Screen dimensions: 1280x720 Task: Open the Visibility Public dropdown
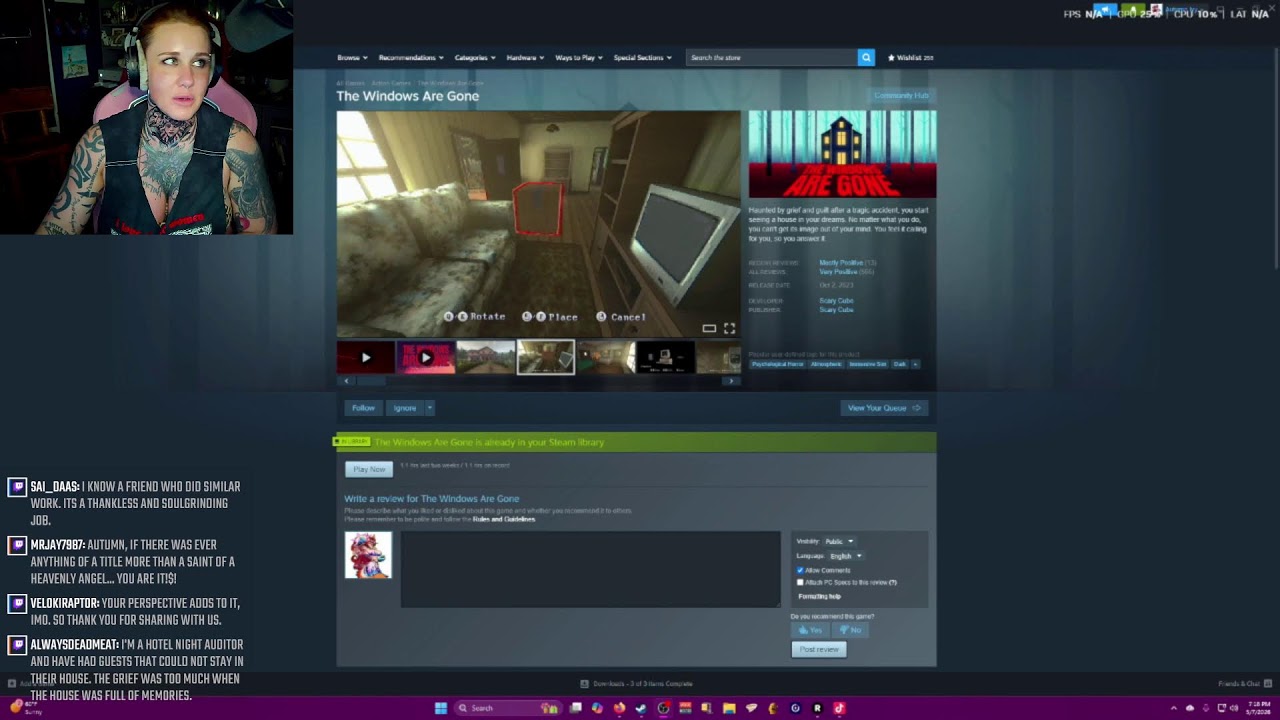(839, 541)
